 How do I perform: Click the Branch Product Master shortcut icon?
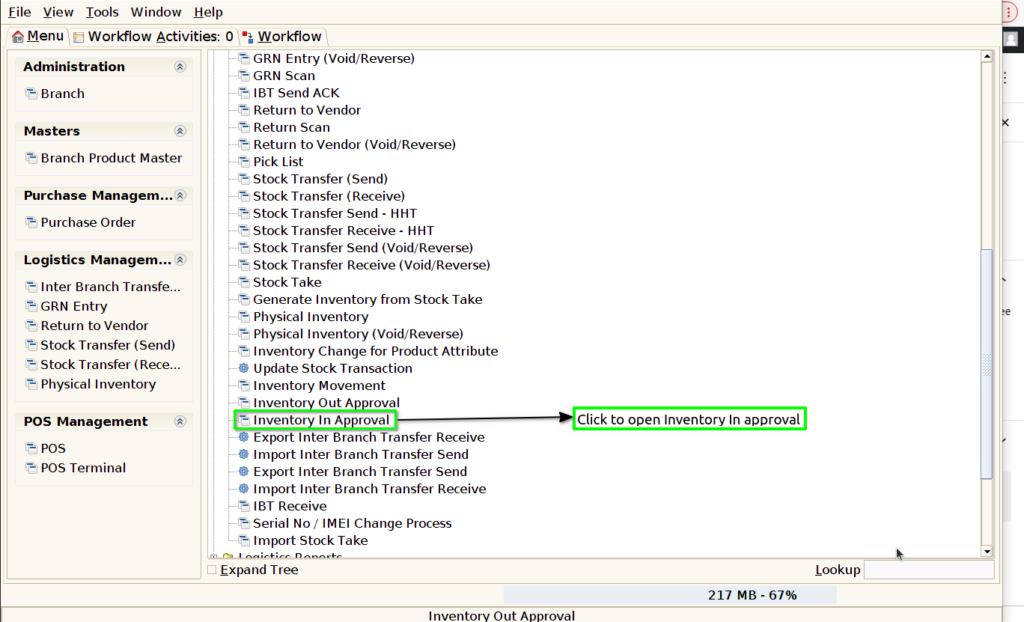pos(31,157)
